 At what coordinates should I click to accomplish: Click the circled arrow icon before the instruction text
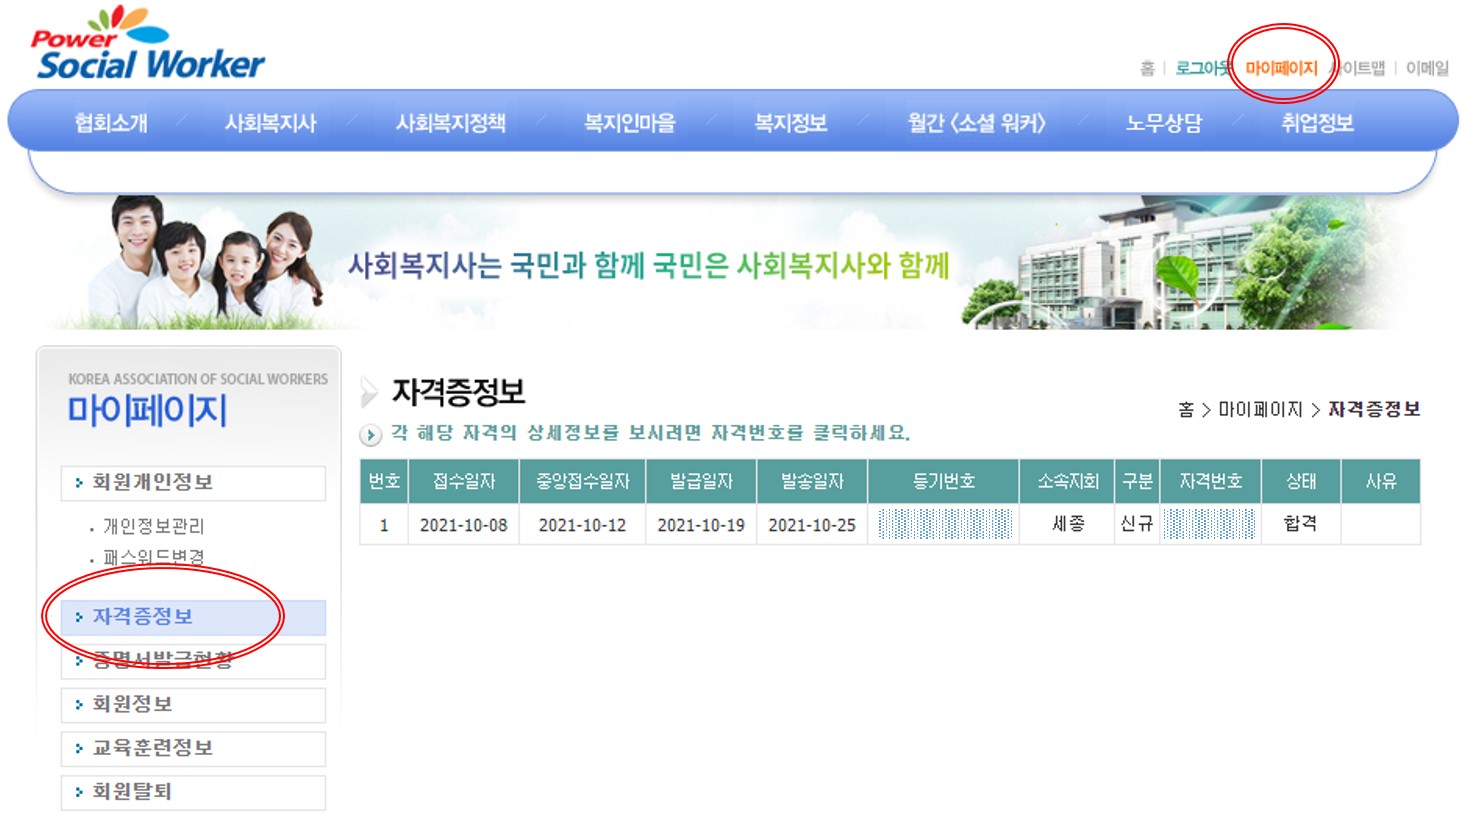click(370, 434)
